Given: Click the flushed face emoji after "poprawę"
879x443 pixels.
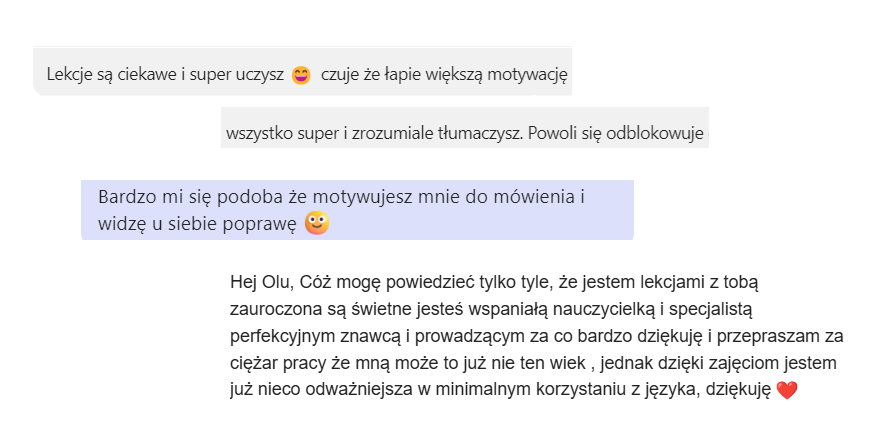Looking at the screenshot, I should click(x=317, y=223).
